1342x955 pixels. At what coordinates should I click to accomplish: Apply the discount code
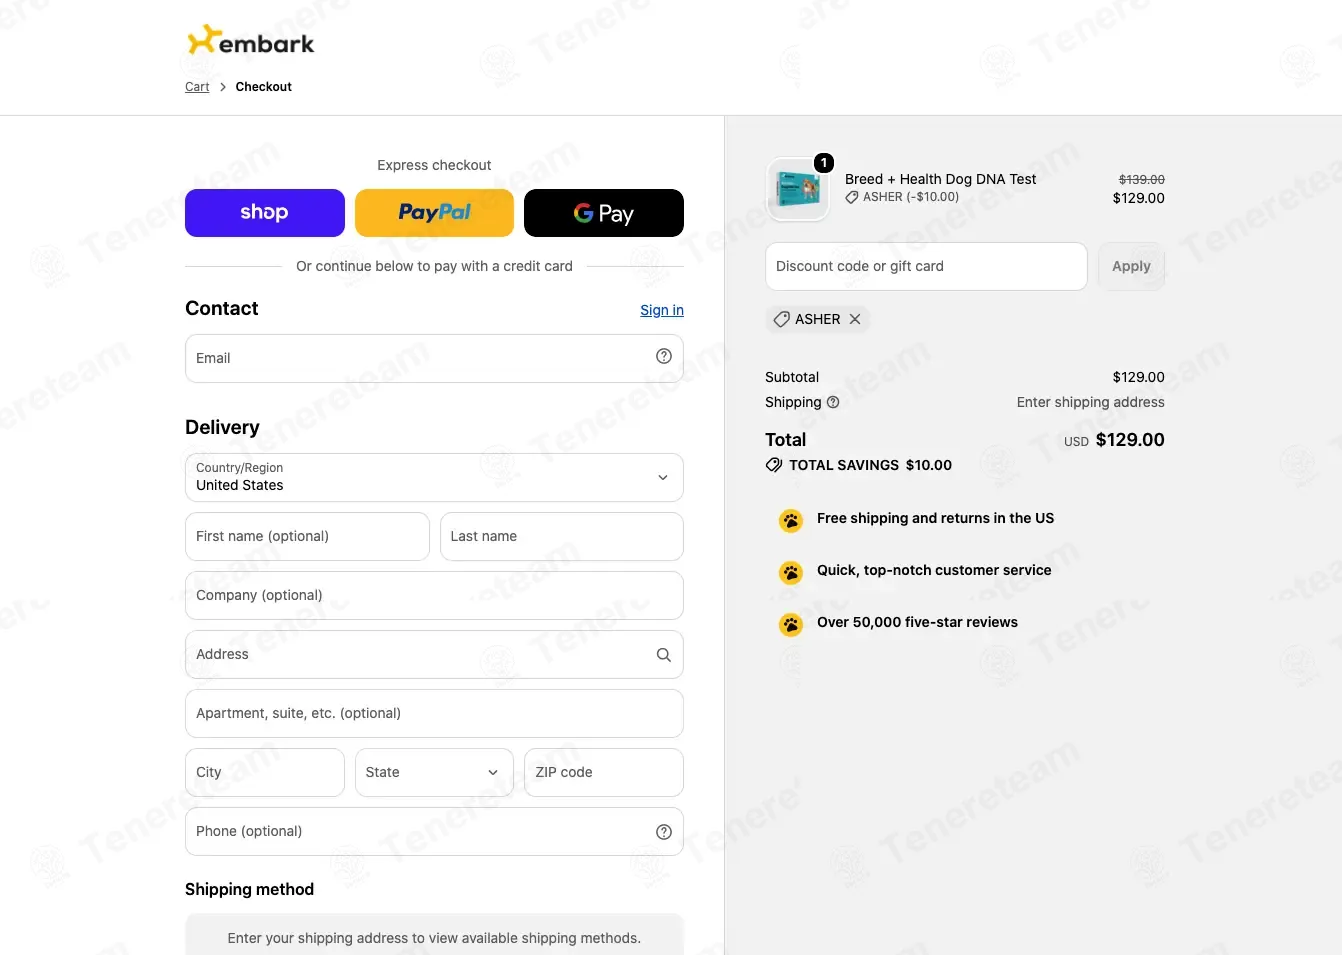click(x=1131, y=267)
